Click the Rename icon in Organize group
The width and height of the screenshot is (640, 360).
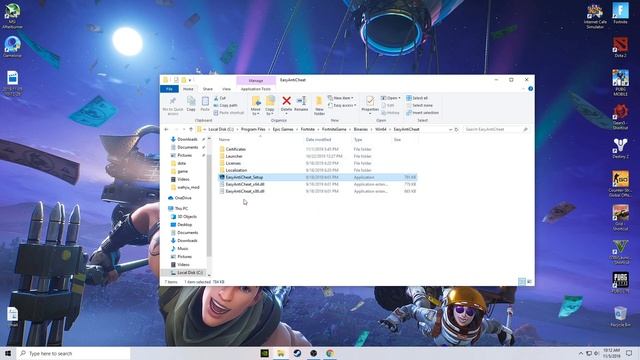pyautogui.click(x=301, y=104)
